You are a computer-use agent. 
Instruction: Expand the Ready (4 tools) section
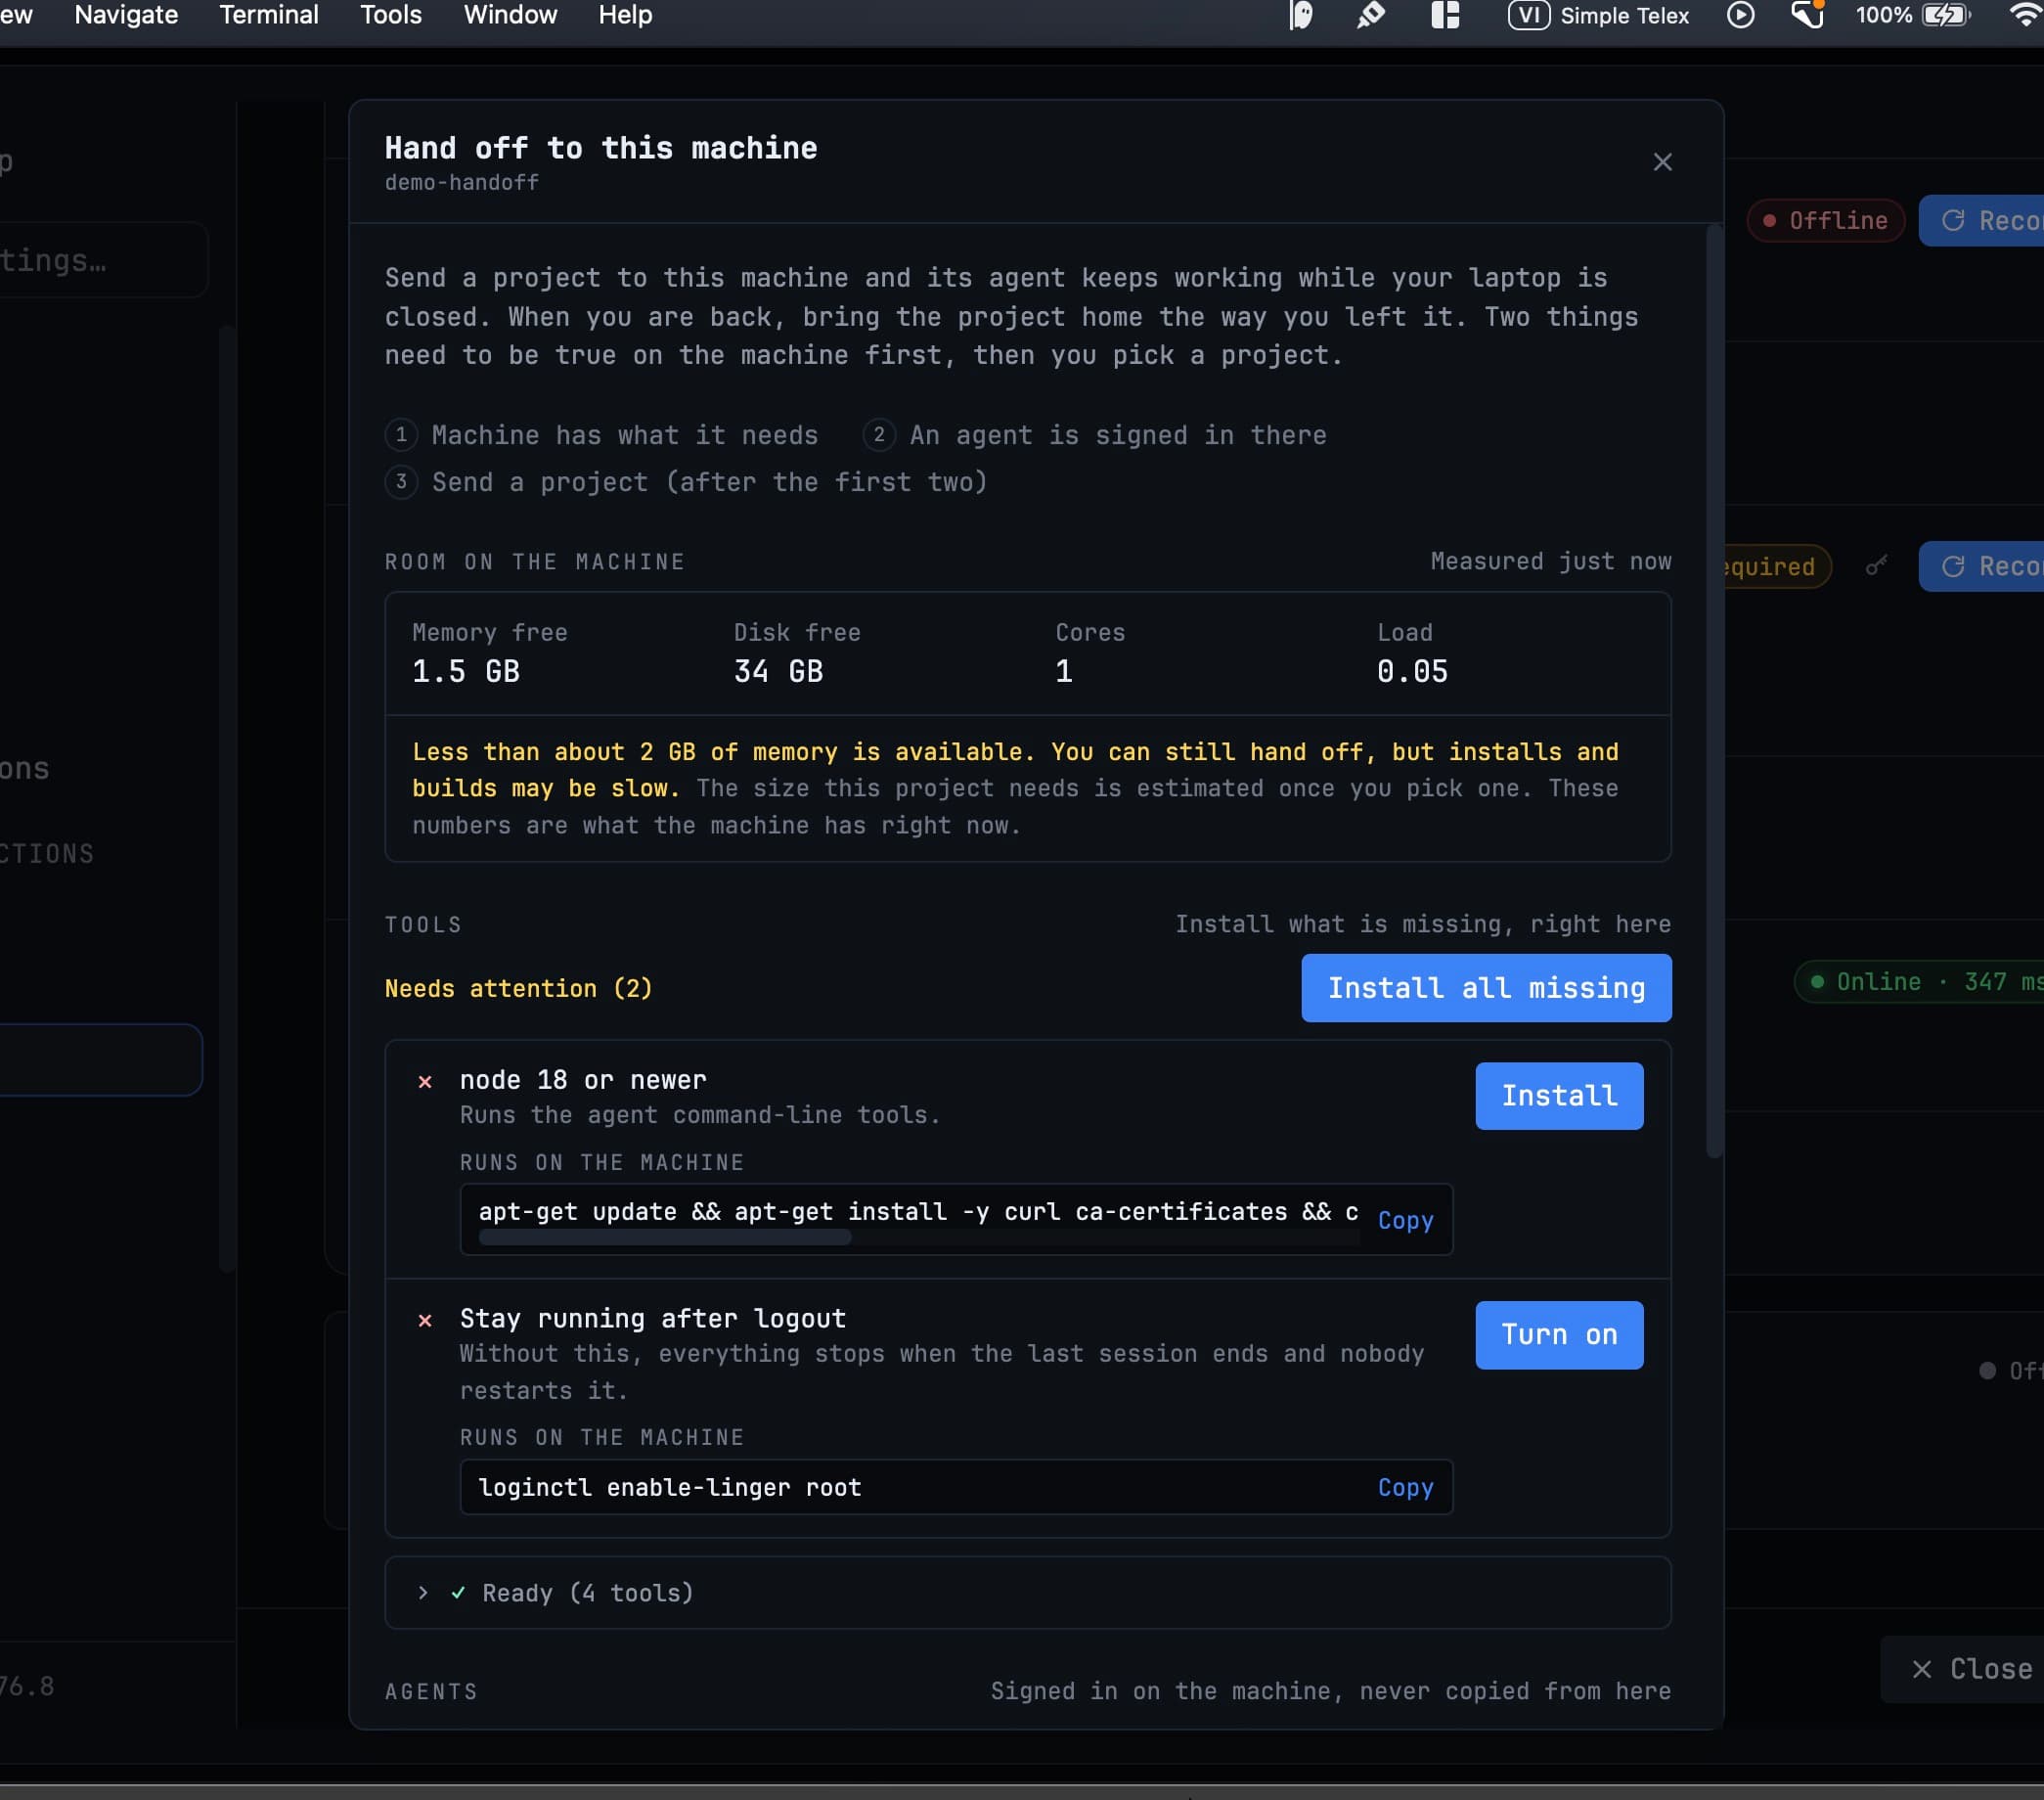point(1027,1593)
